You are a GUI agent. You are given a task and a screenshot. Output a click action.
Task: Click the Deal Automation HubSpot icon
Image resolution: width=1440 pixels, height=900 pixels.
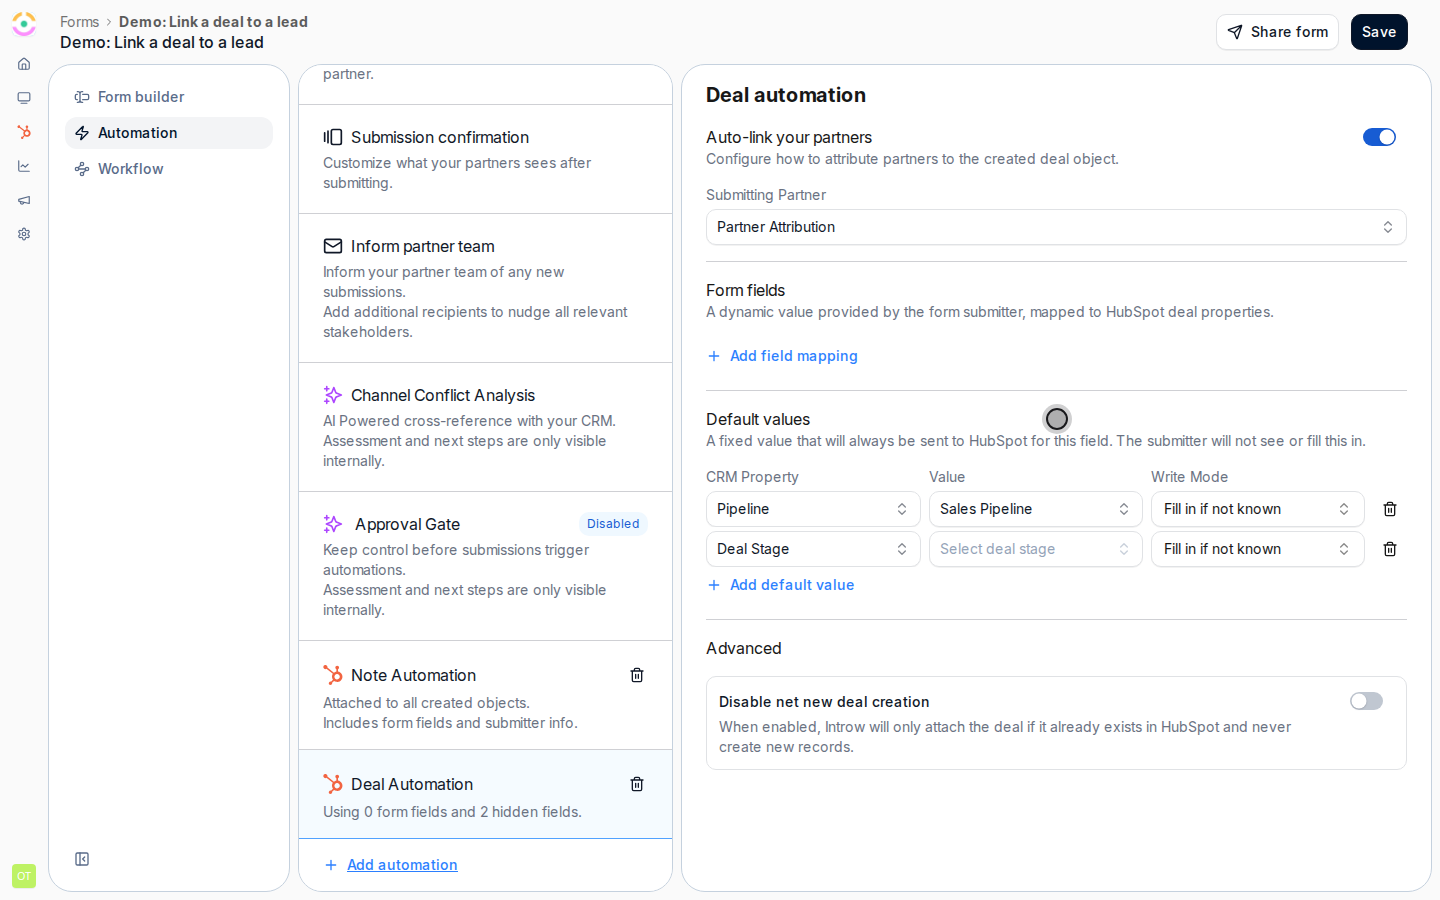[333, 784]
